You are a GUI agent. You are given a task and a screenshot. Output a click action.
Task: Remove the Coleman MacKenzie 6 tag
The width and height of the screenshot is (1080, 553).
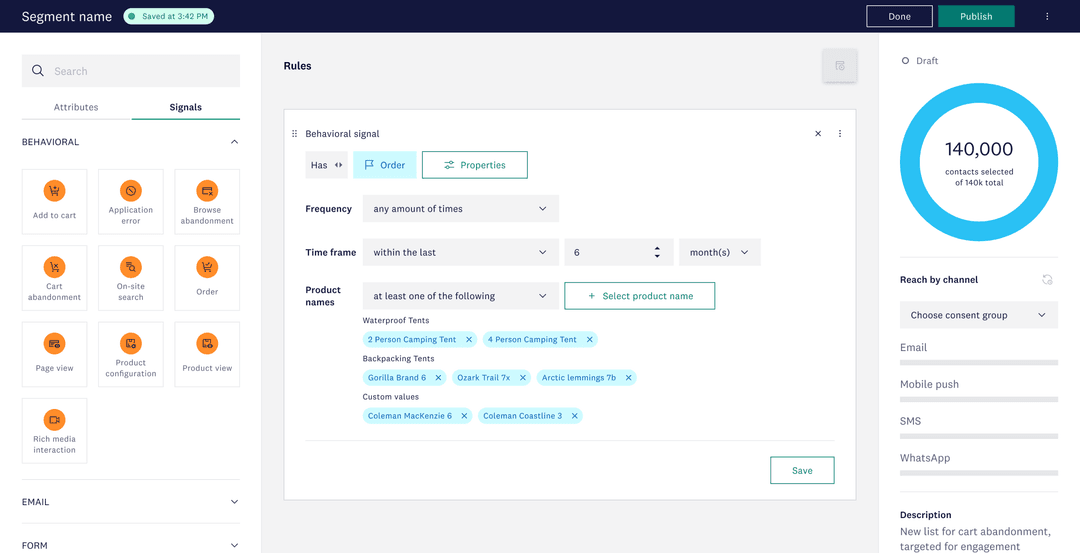pyautogui.click(x=464, y=416)
